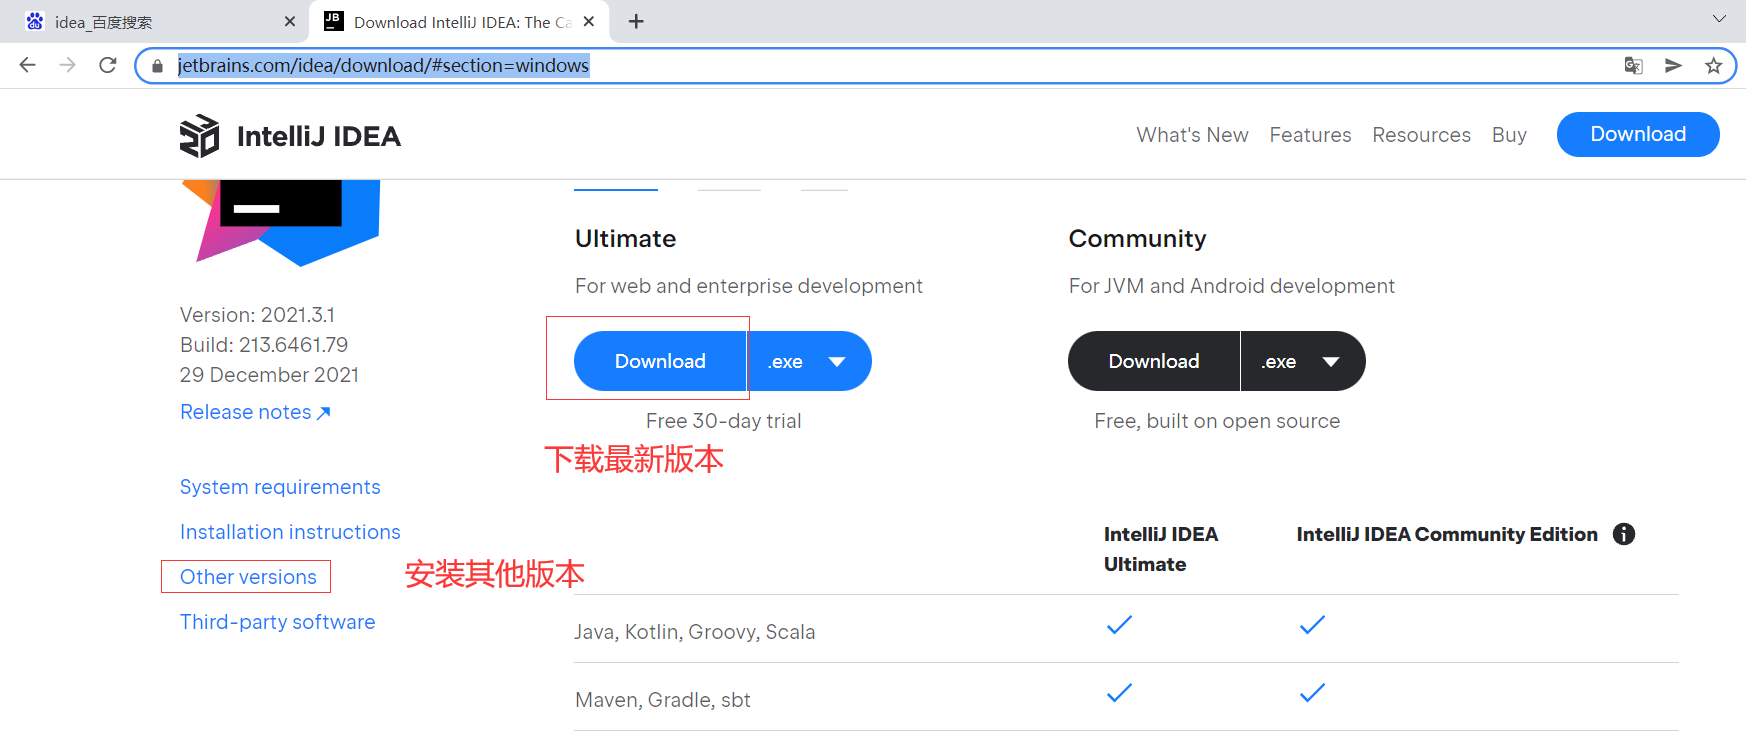Open Installation instructions link

coord(290,532)
